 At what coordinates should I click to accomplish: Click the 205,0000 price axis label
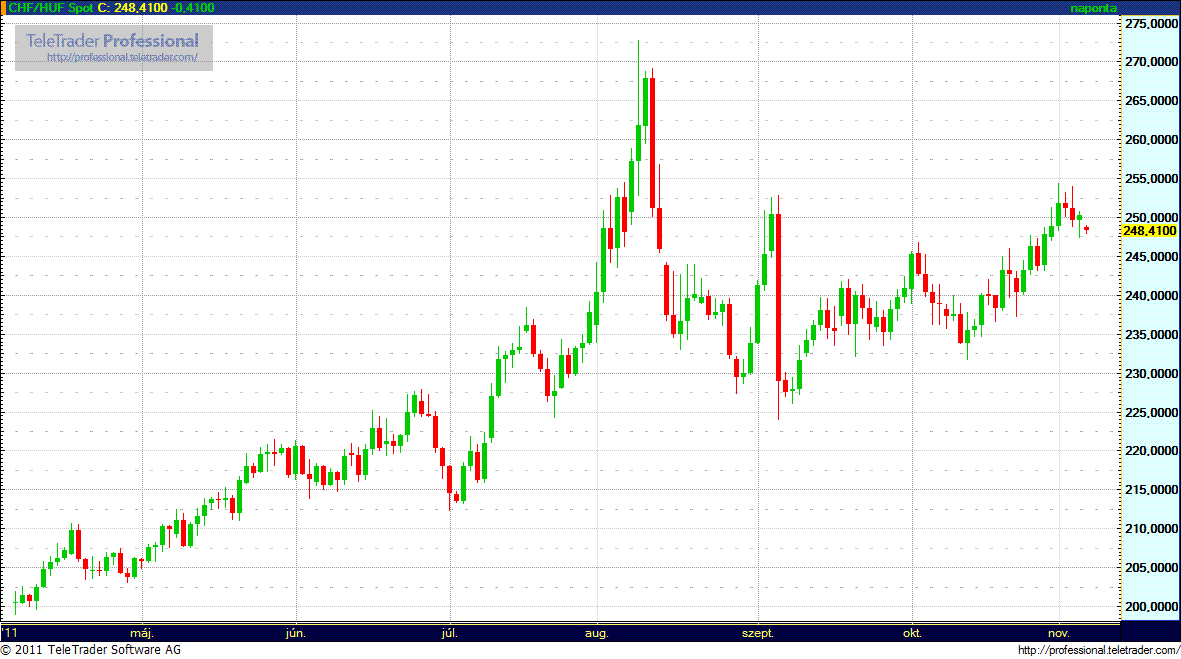tap(1151, 567)
